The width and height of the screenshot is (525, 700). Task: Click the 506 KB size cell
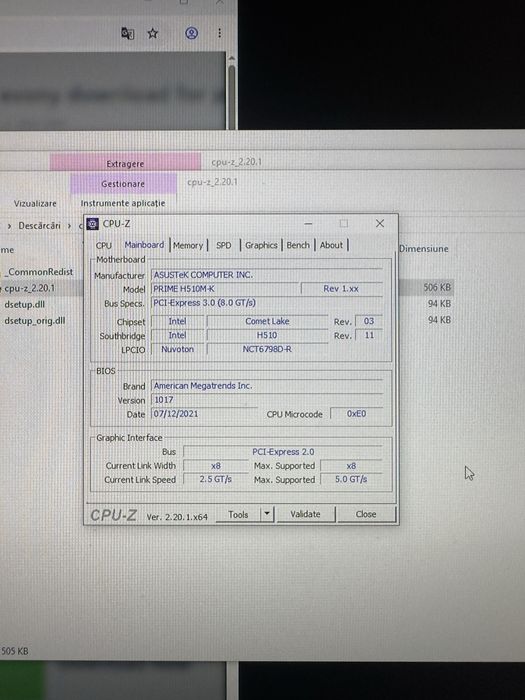click(437, 288)
